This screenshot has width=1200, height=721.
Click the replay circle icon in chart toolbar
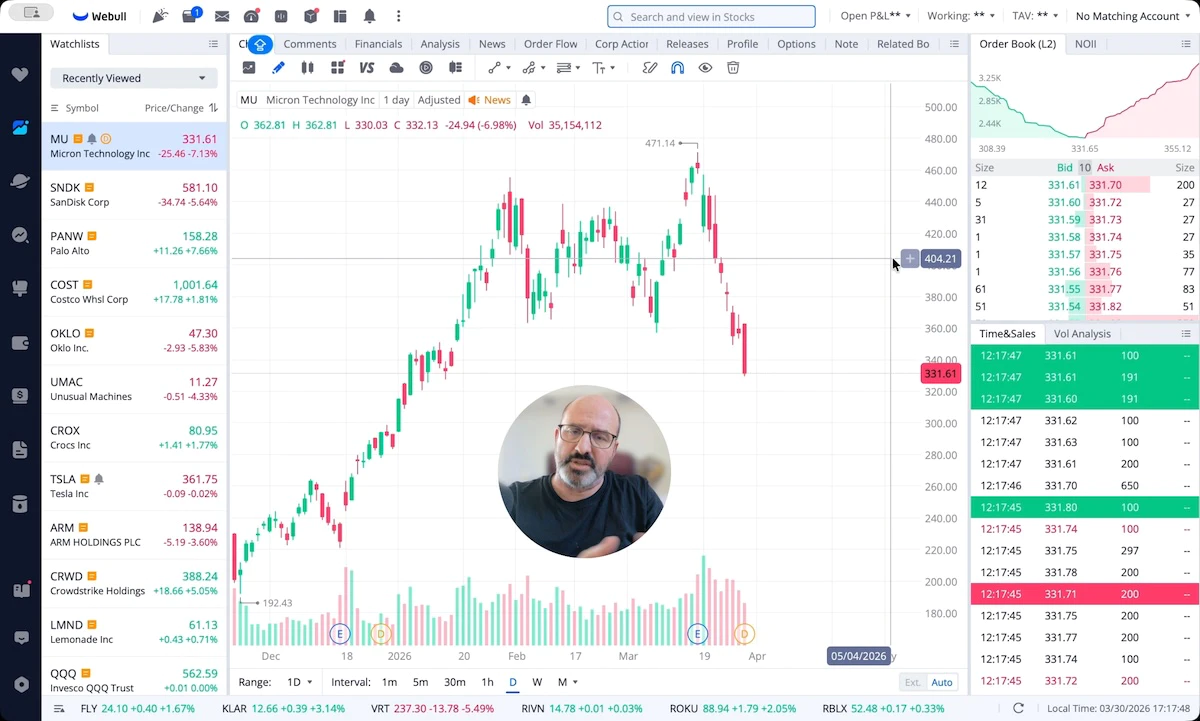(x=426, y=68)
